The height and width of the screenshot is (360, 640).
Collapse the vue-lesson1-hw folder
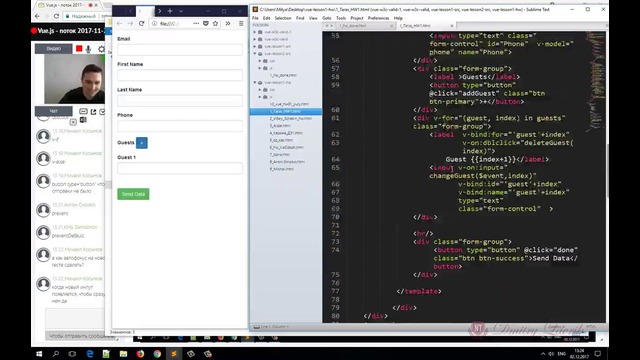(255, 82)
